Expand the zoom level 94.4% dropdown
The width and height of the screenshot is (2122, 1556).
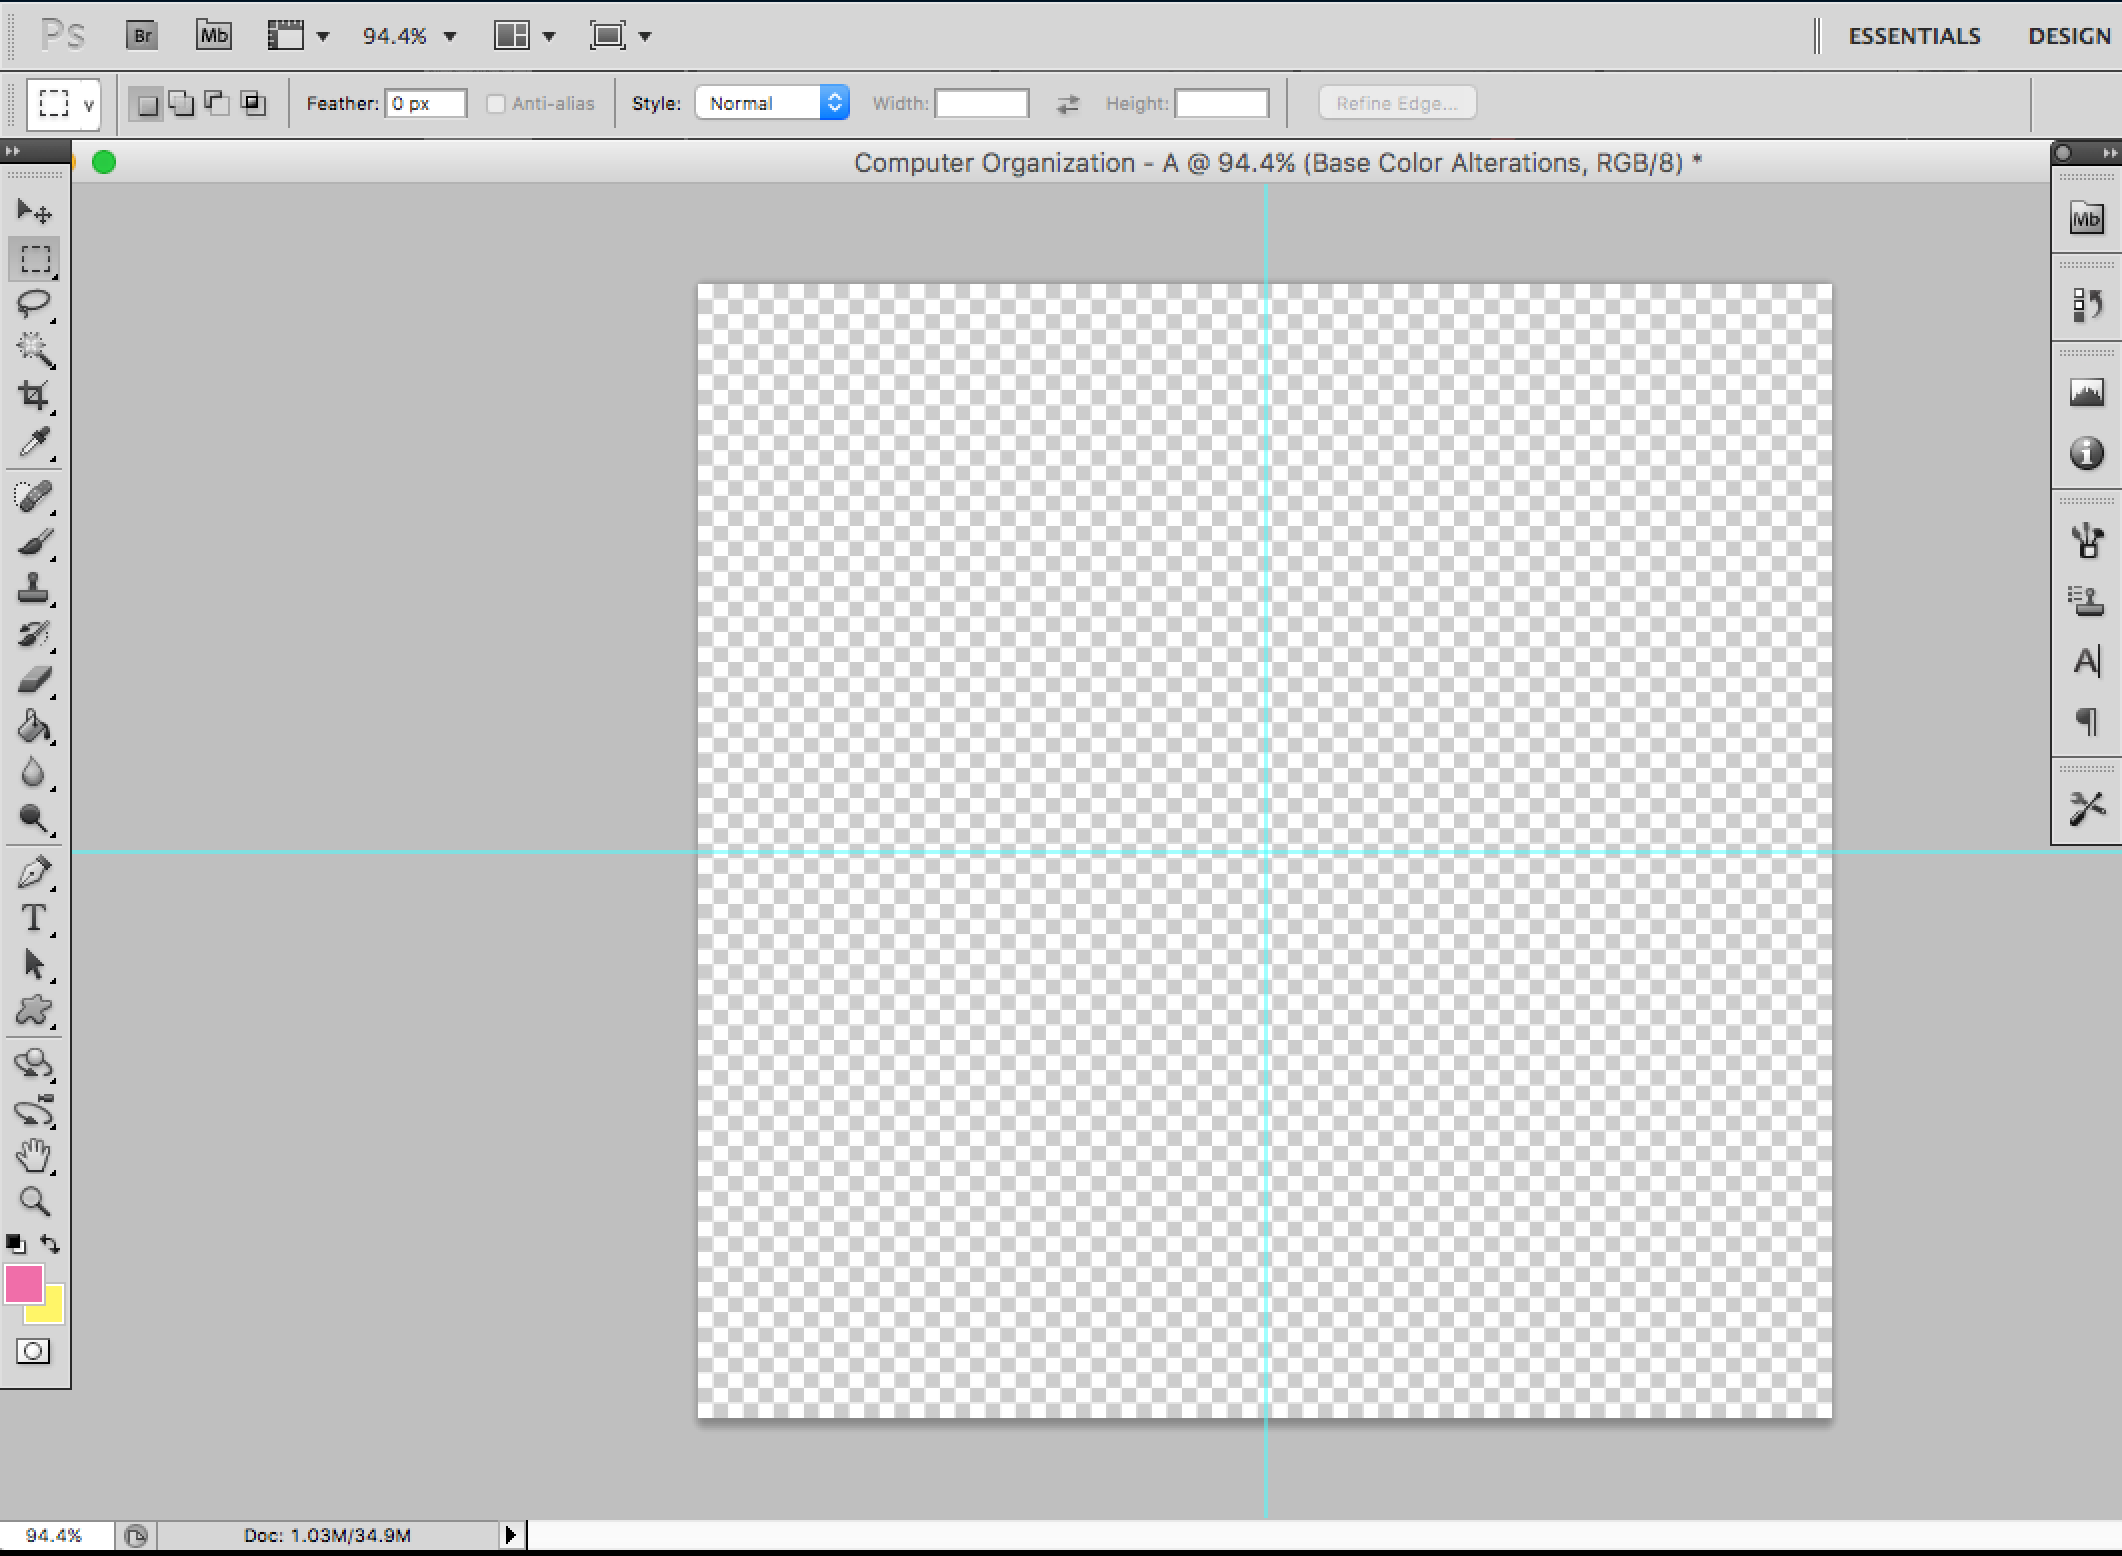click(450, 37)
